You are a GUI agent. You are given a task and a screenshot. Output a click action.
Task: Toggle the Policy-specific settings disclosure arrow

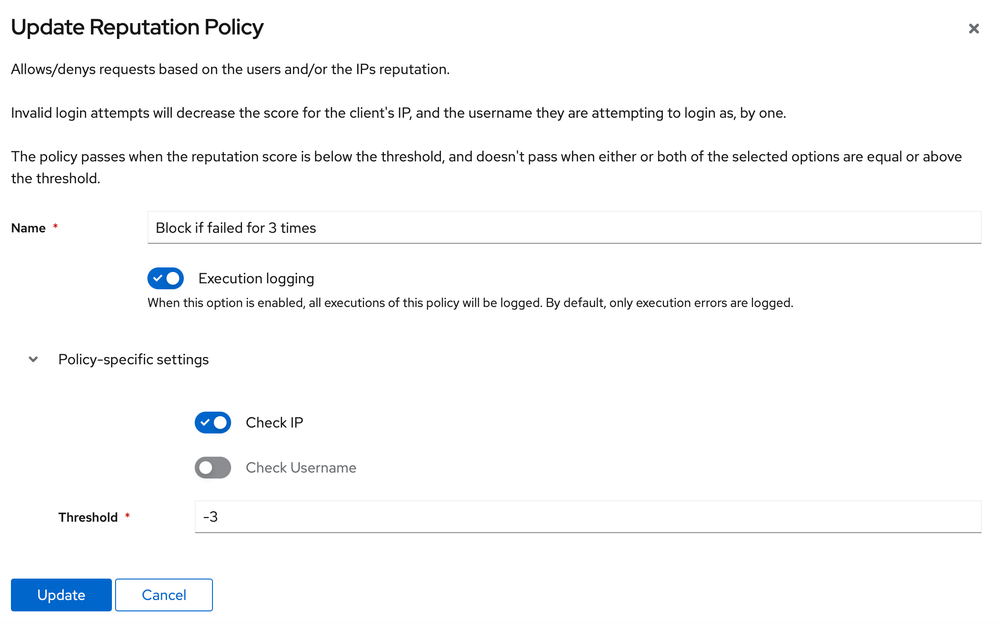[x=33, y=359]
